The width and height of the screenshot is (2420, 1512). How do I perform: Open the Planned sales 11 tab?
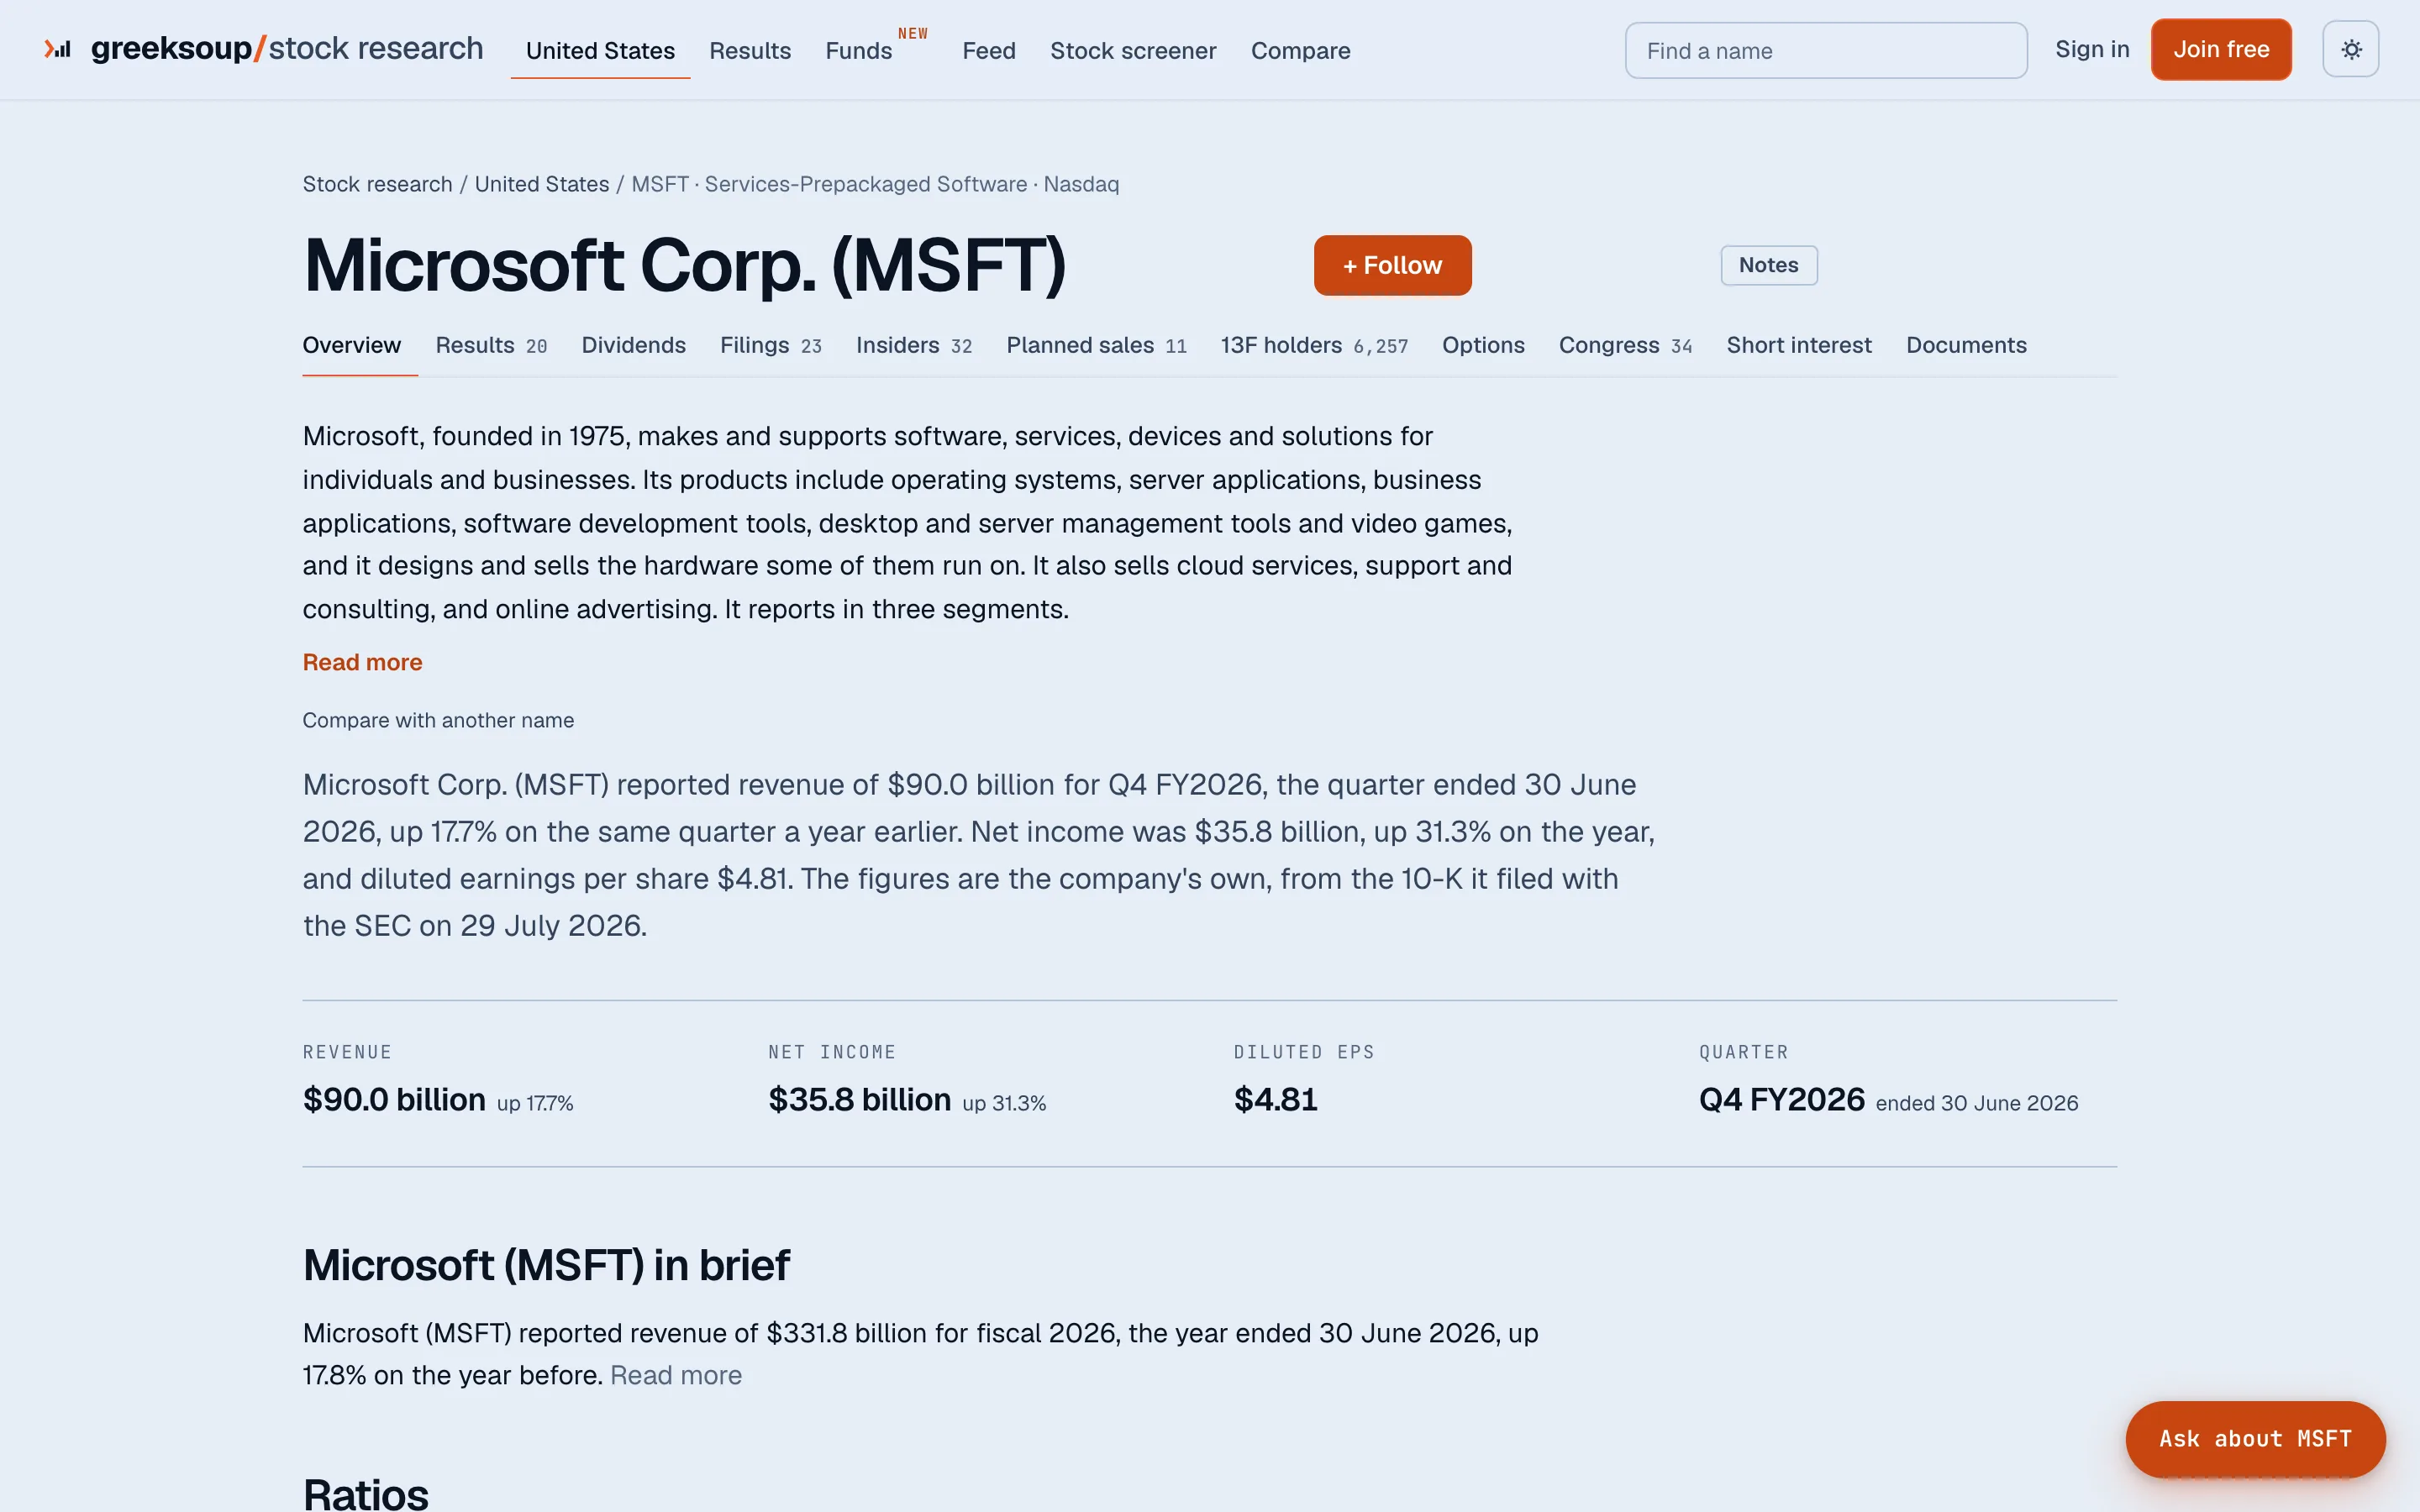coord(1096,345)
